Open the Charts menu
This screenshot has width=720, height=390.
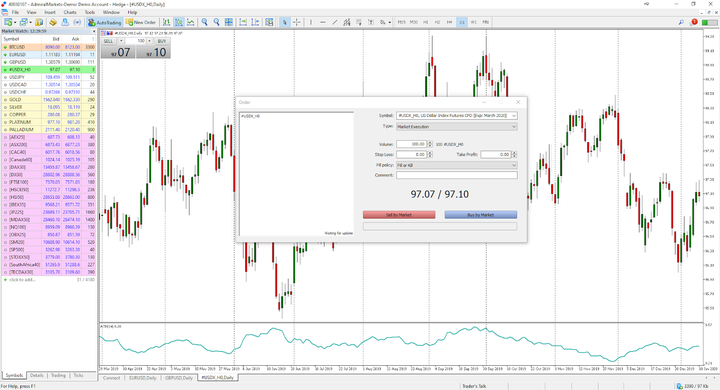(70, 12)
